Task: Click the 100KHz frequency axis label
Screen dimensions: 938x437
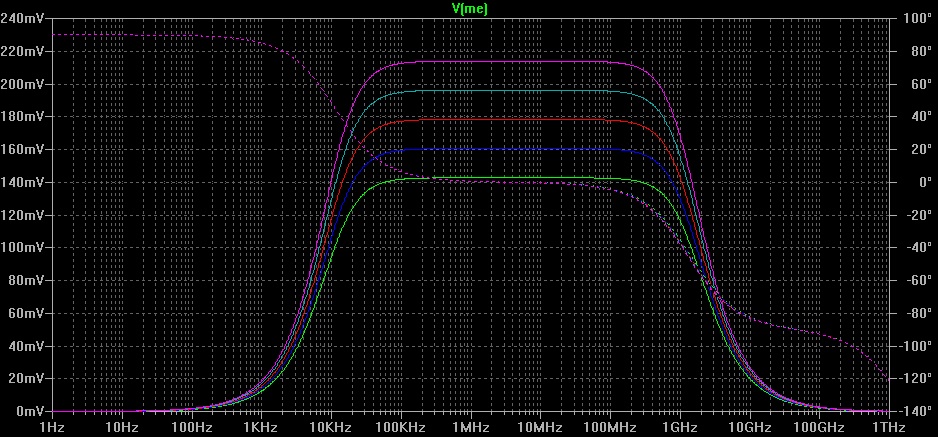Action: [400, 427]
